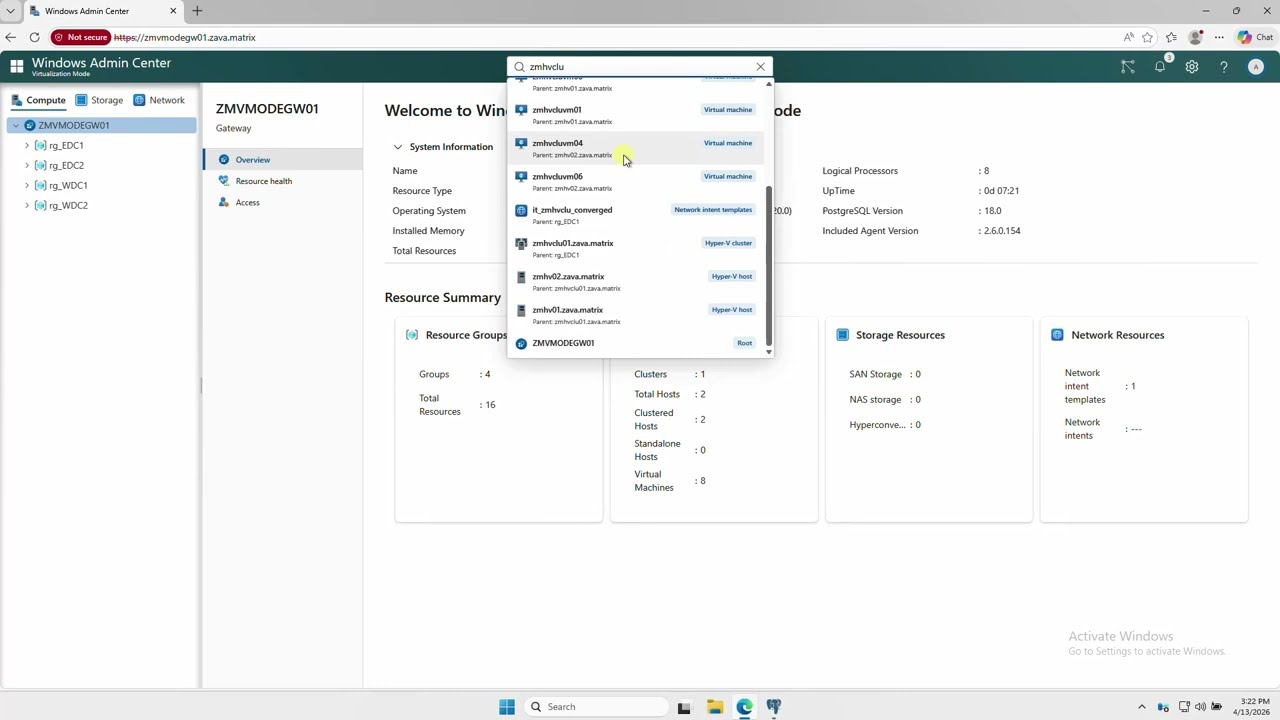Click the cluster icon of zmhvclu01.zava.matrix

pyautogui.click(x=521, y=243)
